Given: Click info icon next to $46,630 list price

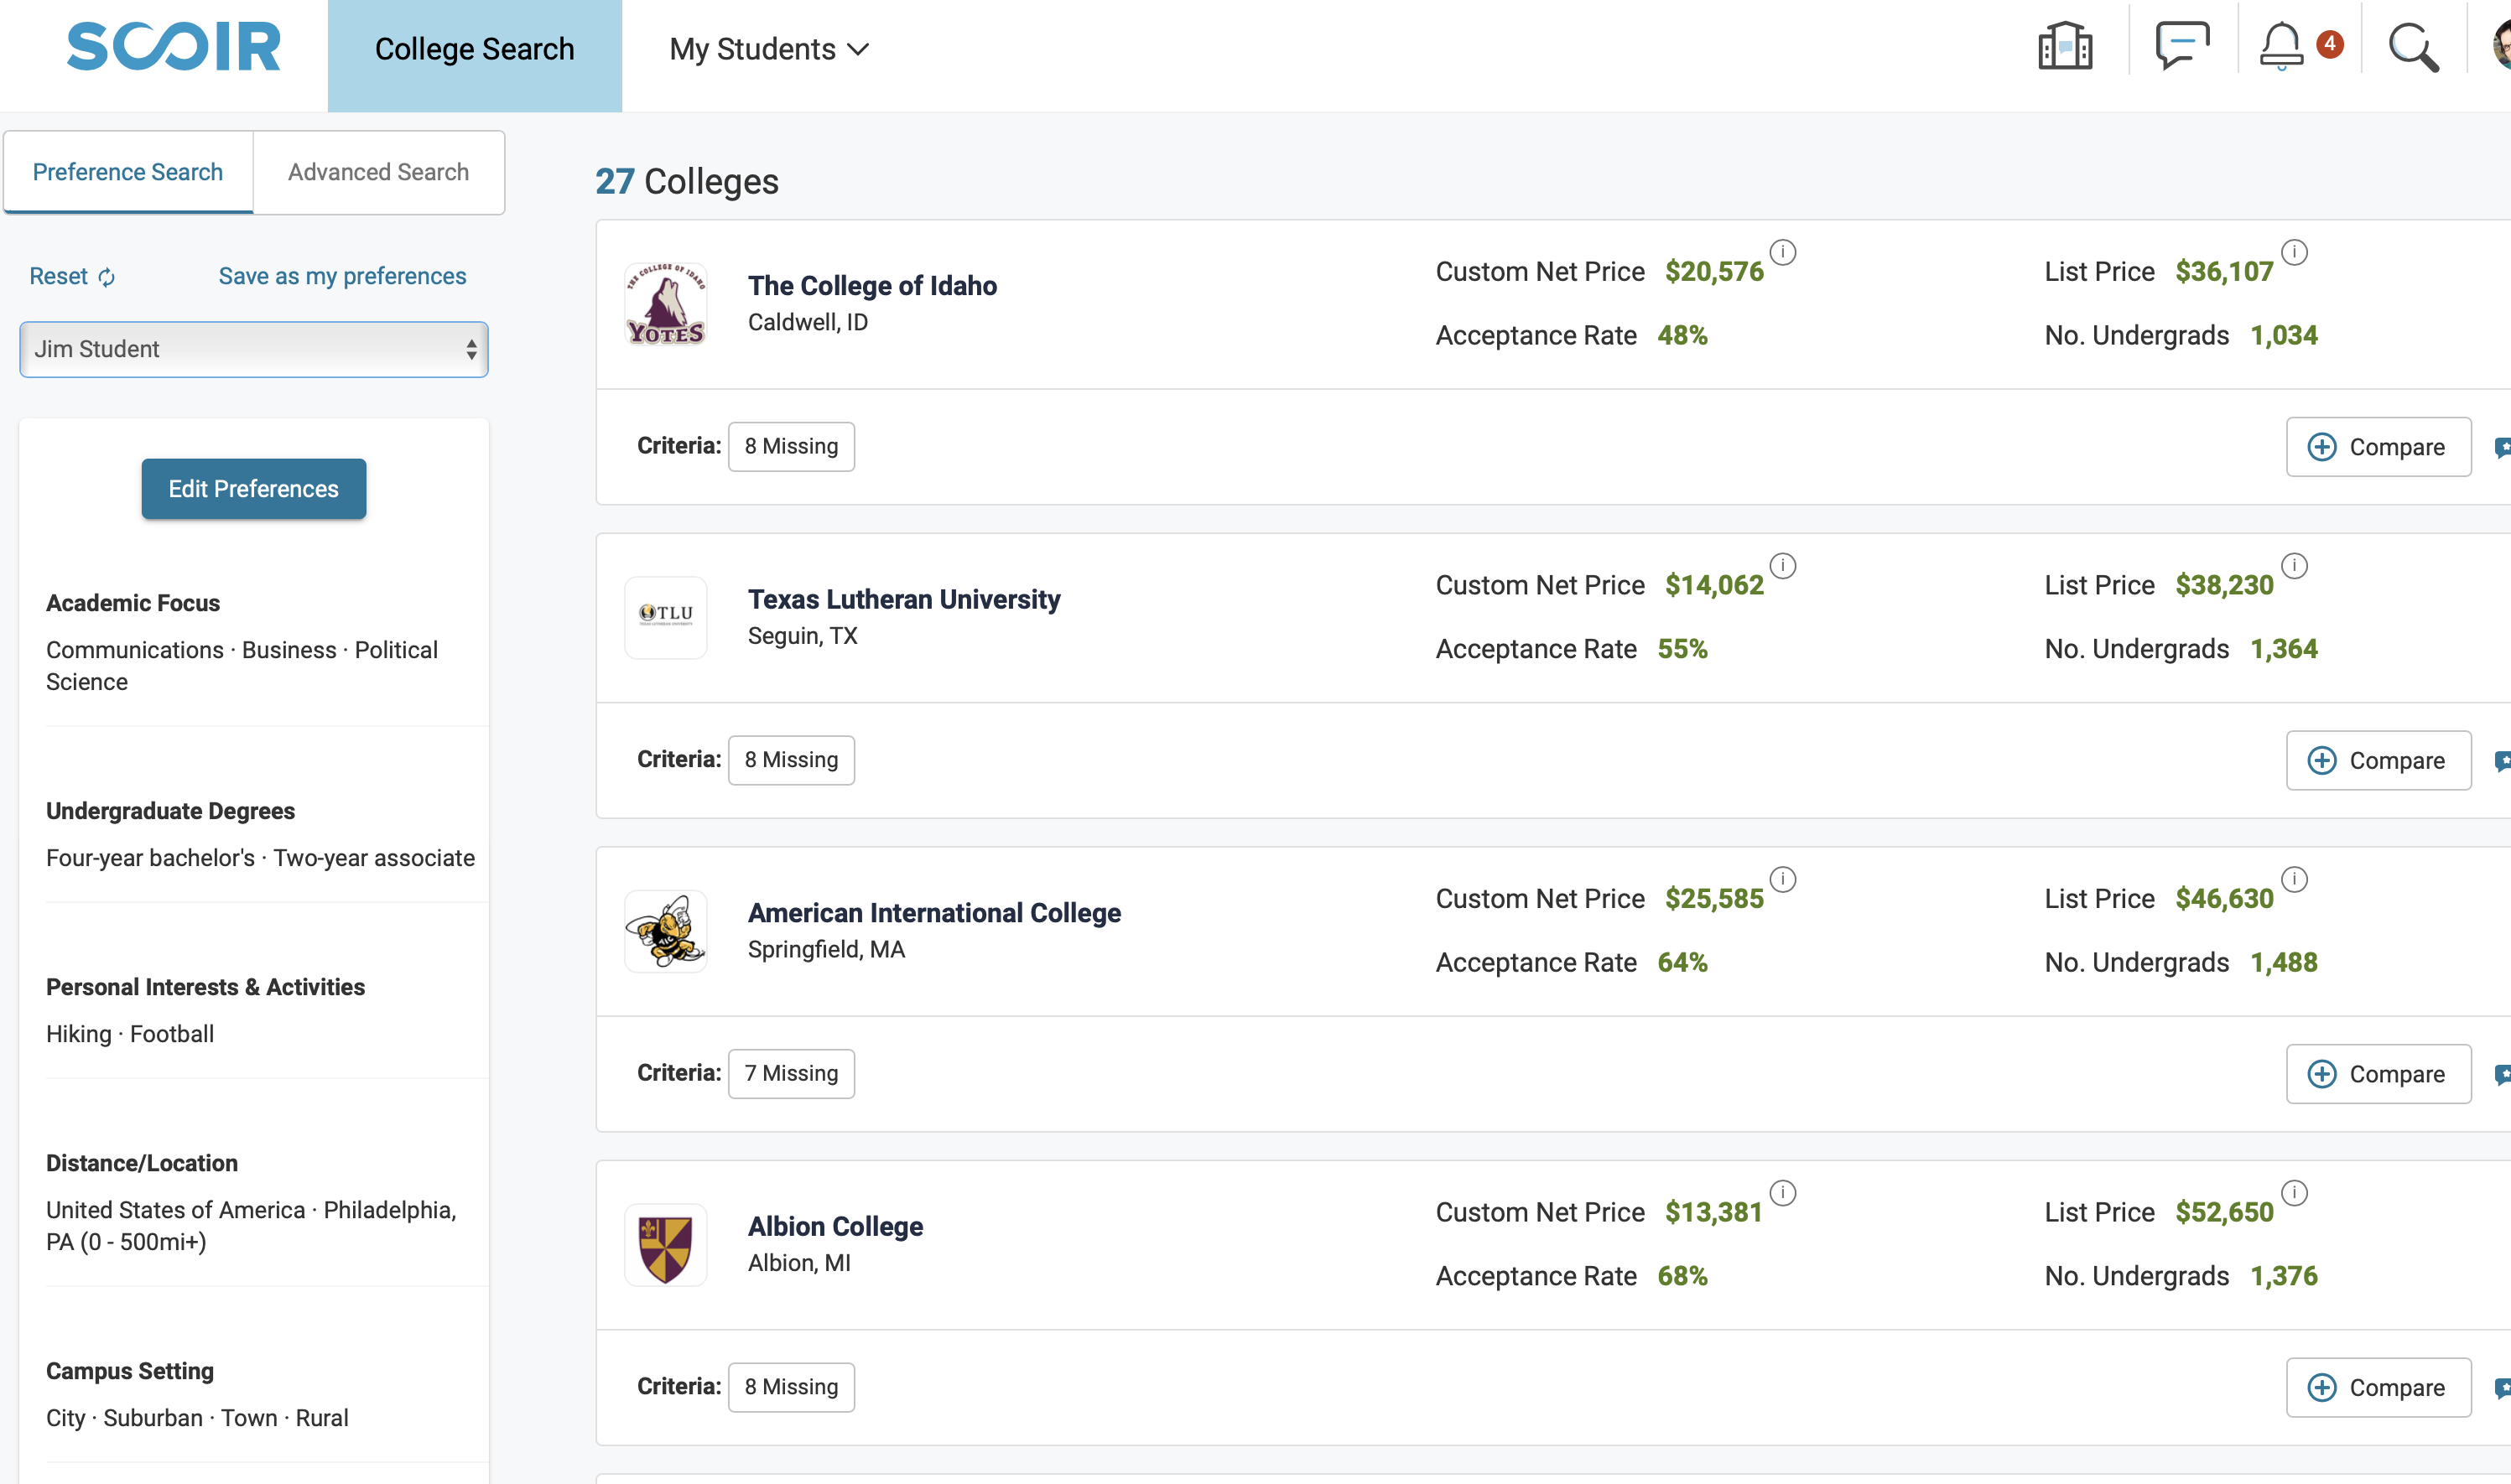Looking at the screenshot, I should point(2294,879).
